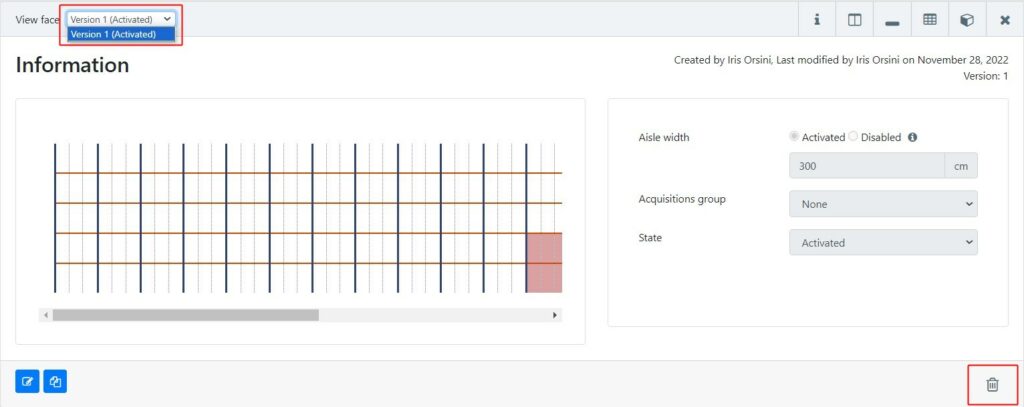Viewport: 1024px width, 407px height.
Task: Switch to the columns layout view
Action: (x=854, y=19)
